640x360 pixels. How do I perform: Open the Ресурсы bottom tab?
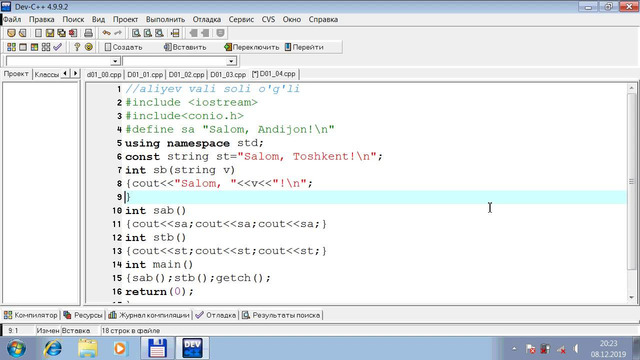tap(83, 315)
